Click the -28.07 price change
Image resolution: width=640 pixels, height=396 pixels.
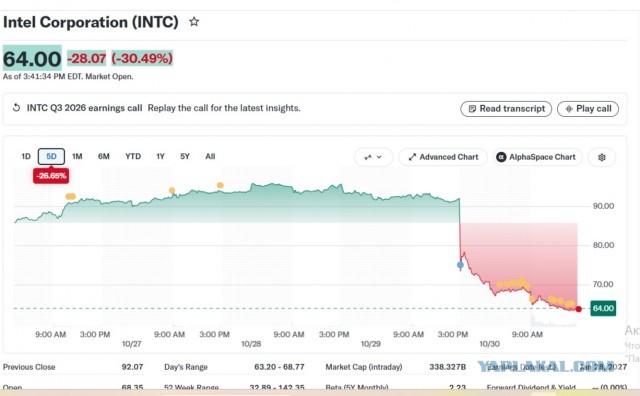(87, 58)
